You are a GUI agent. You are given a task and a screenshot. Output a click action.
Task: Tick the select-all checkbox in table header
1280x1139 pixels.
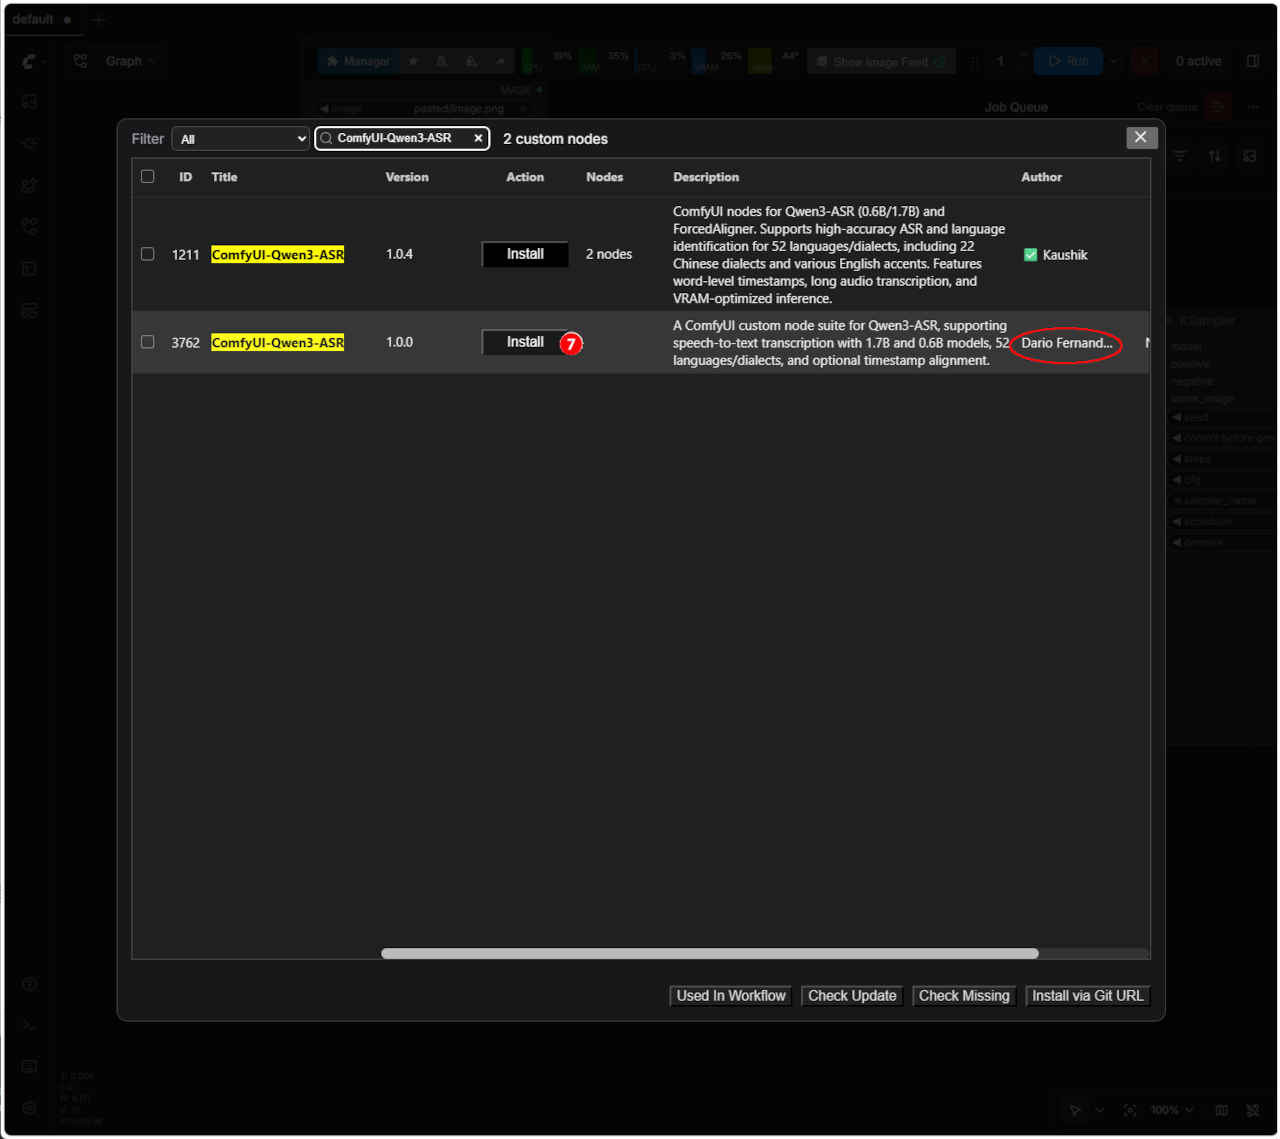(148, 177)
